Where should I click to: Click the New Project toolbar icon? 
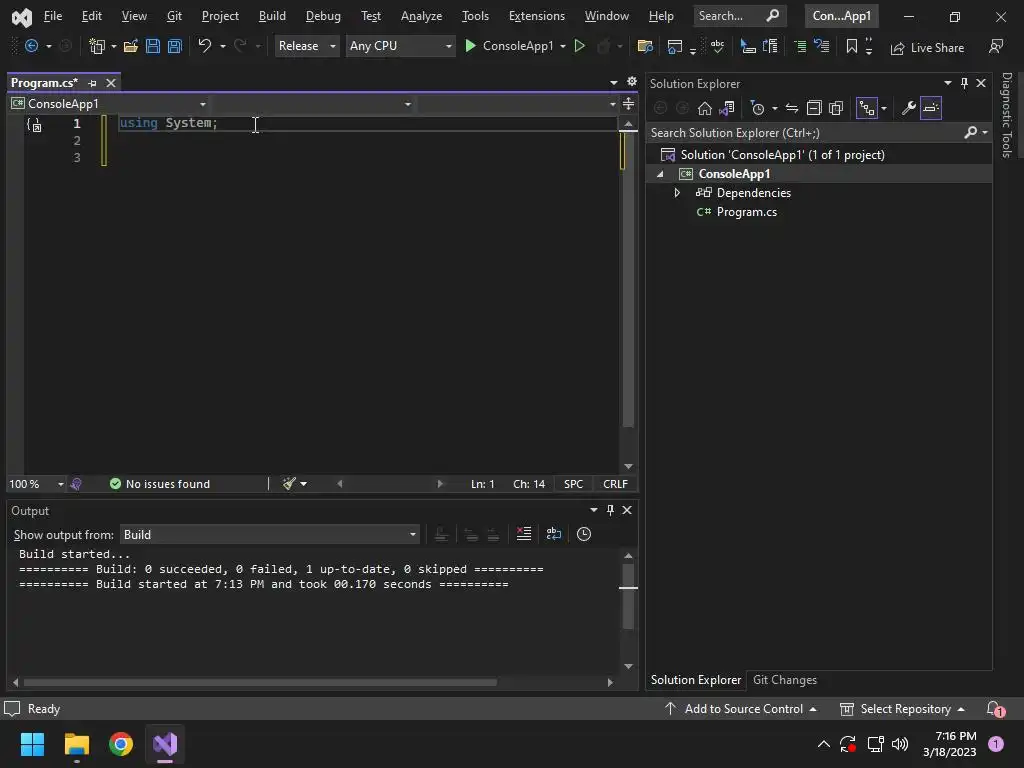tap(97, 46)
